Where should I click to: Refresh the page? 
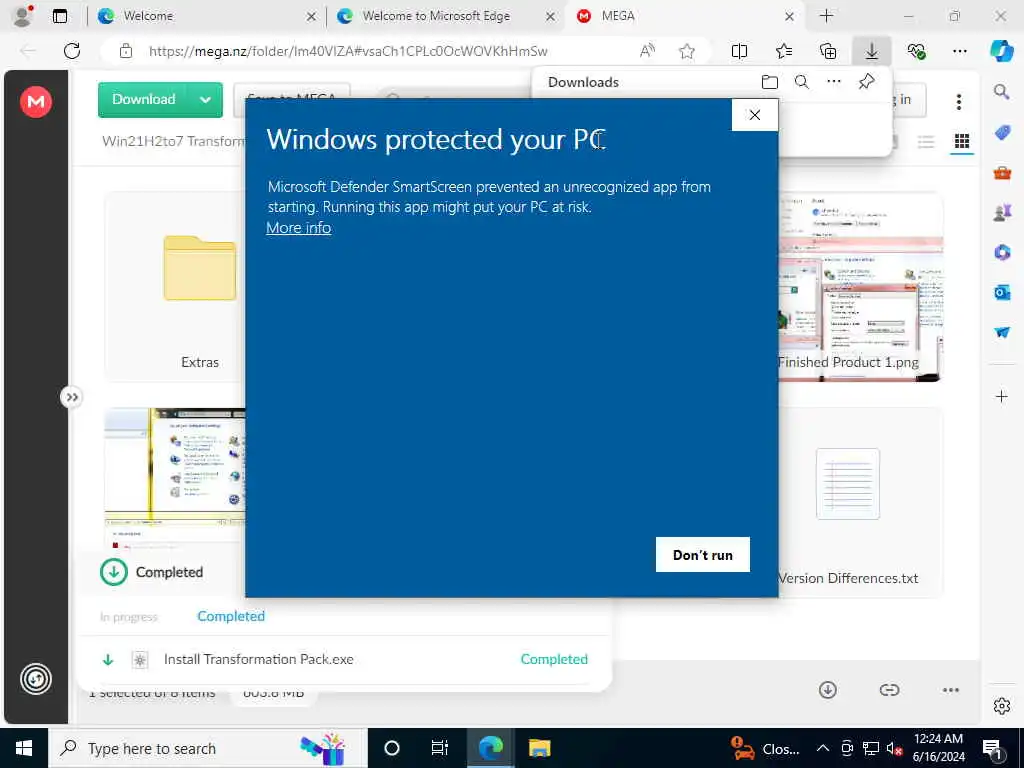[x=72, y=51]
